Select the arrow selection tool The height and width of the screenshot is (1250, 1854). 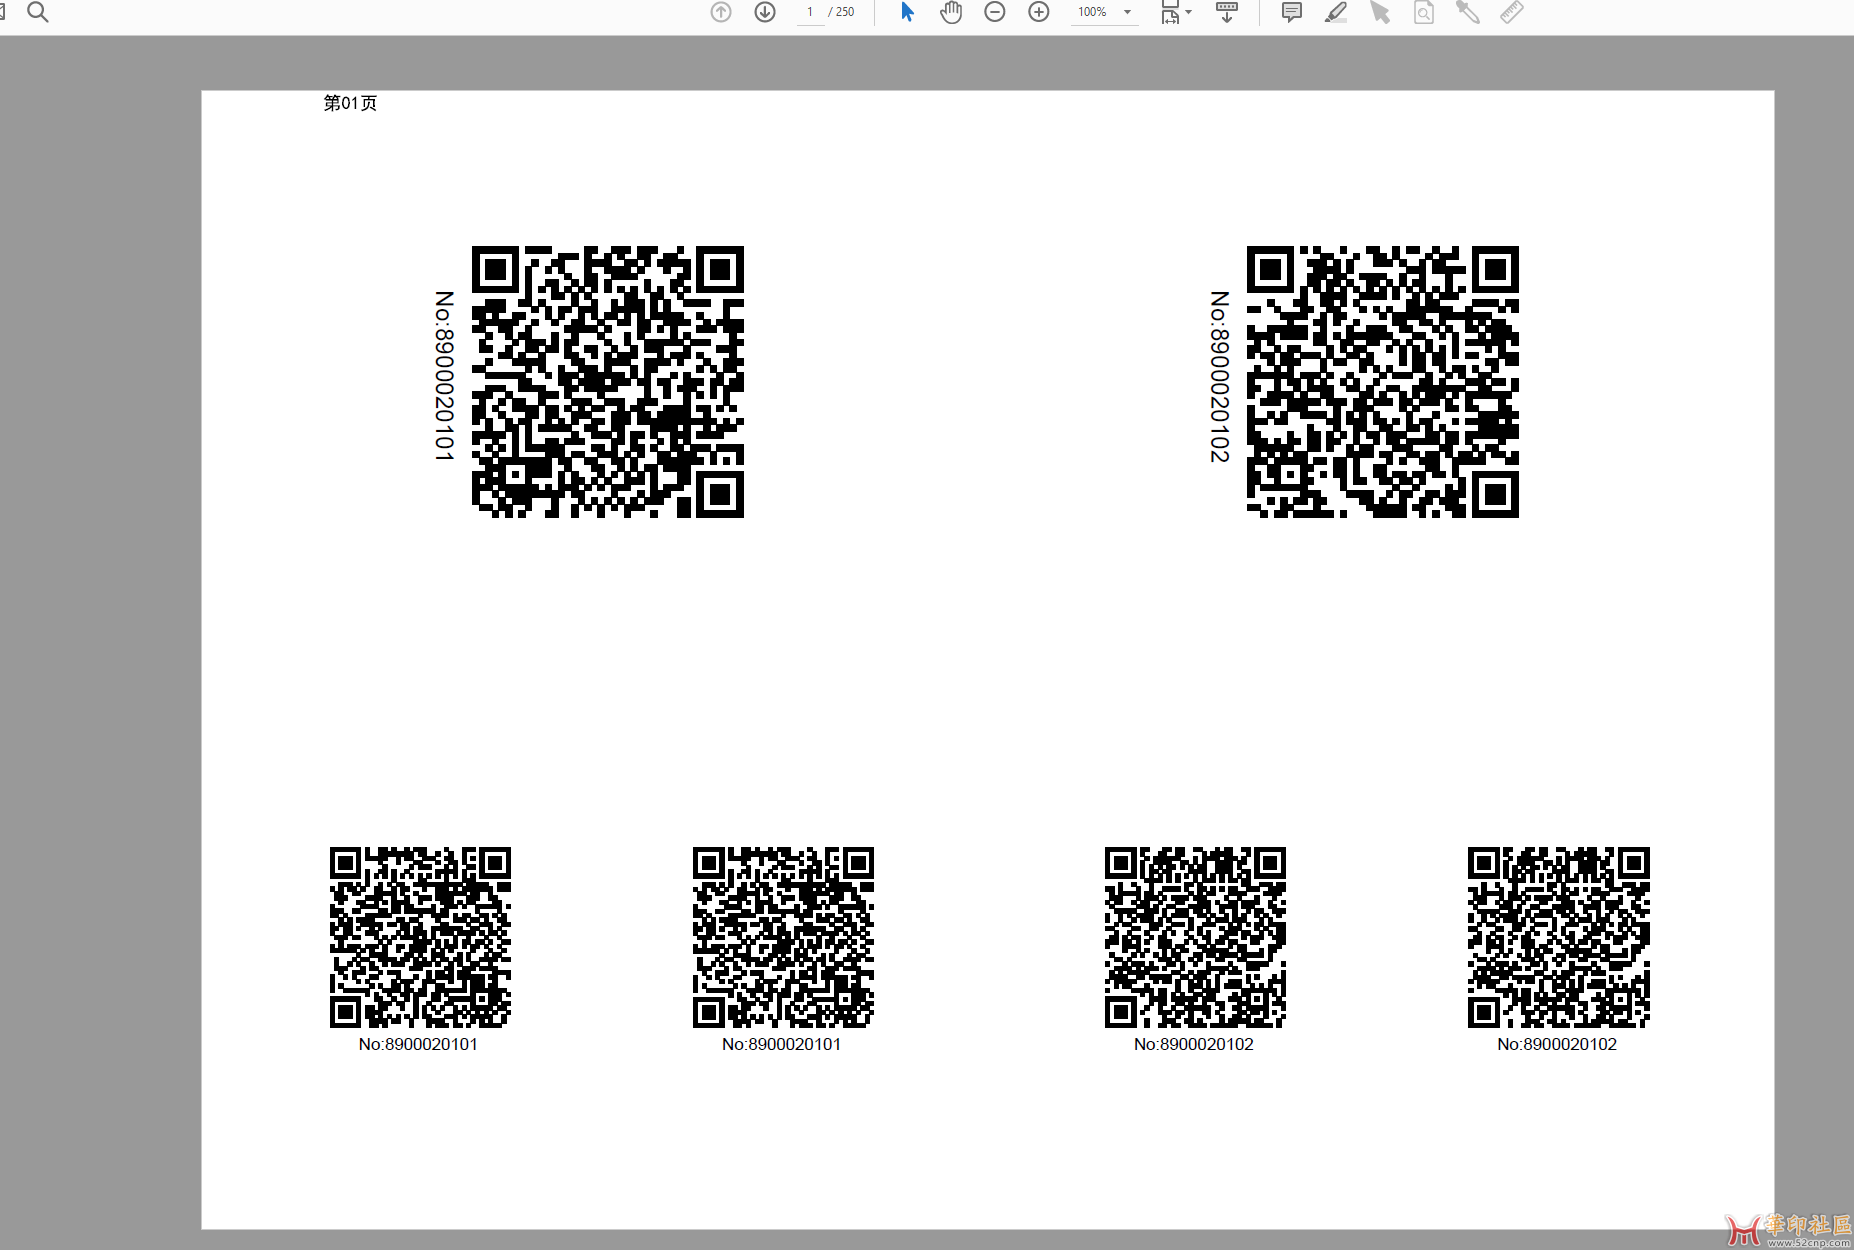pos(907,12)
